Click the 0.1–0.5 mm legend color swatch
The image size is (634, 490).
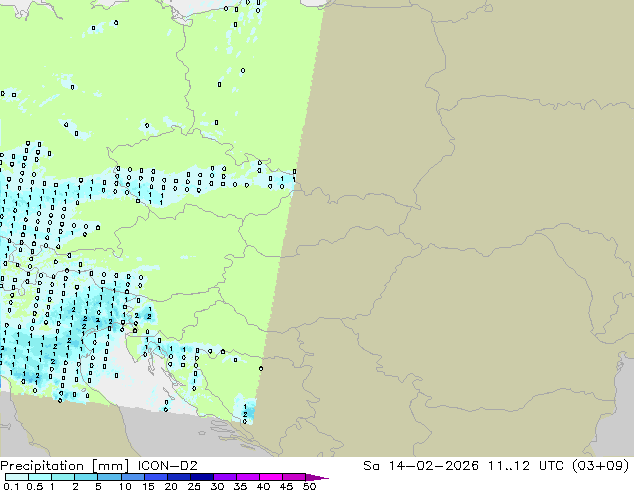tap(17, 477)
